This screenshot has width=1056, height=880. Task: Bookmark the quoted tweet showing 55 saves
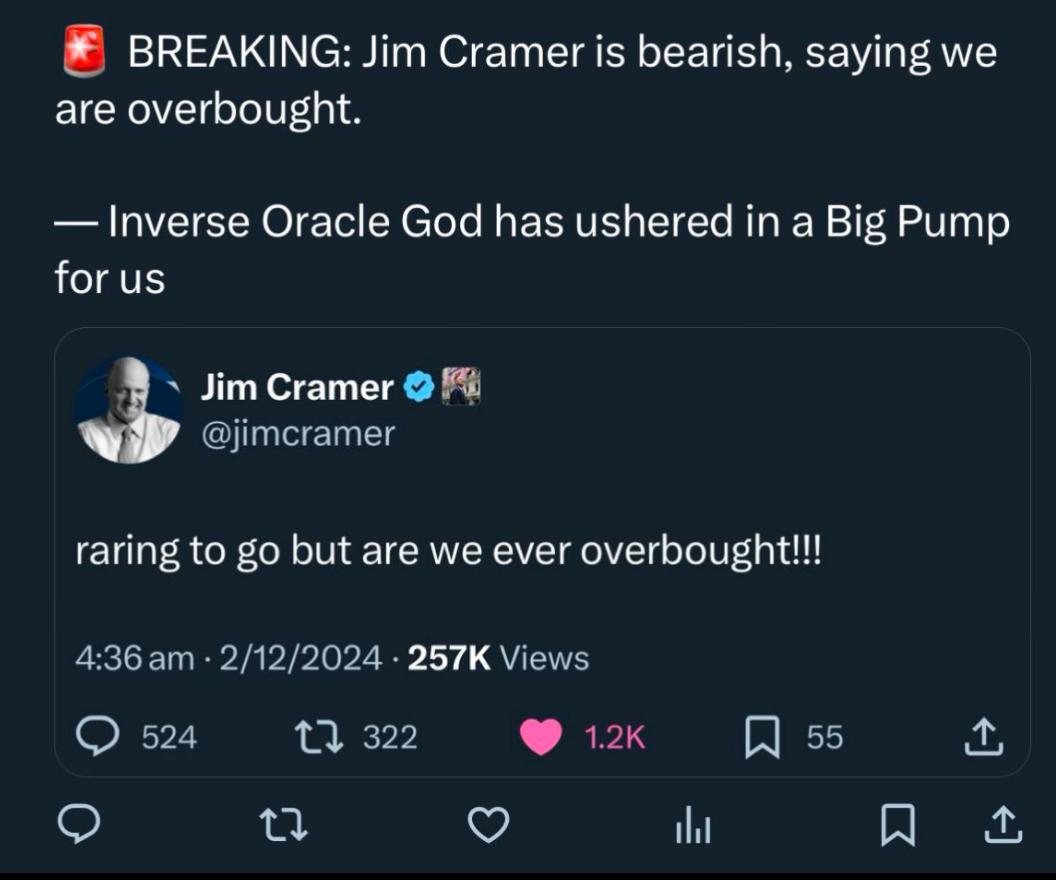(764, 737)
